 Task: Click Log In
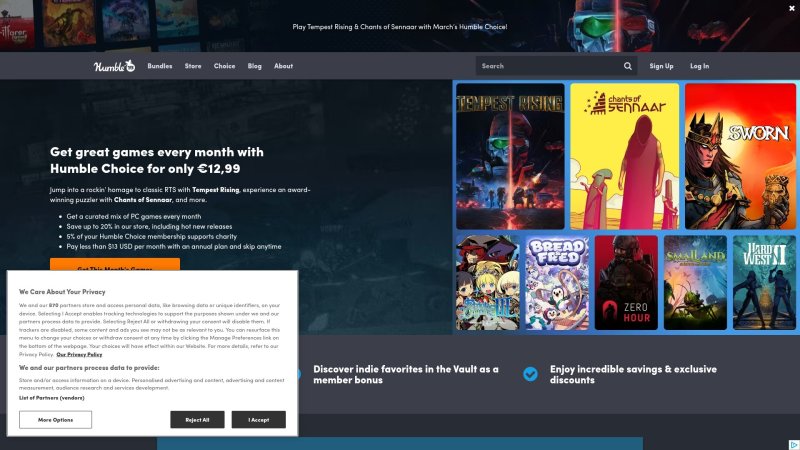point(699,66)
